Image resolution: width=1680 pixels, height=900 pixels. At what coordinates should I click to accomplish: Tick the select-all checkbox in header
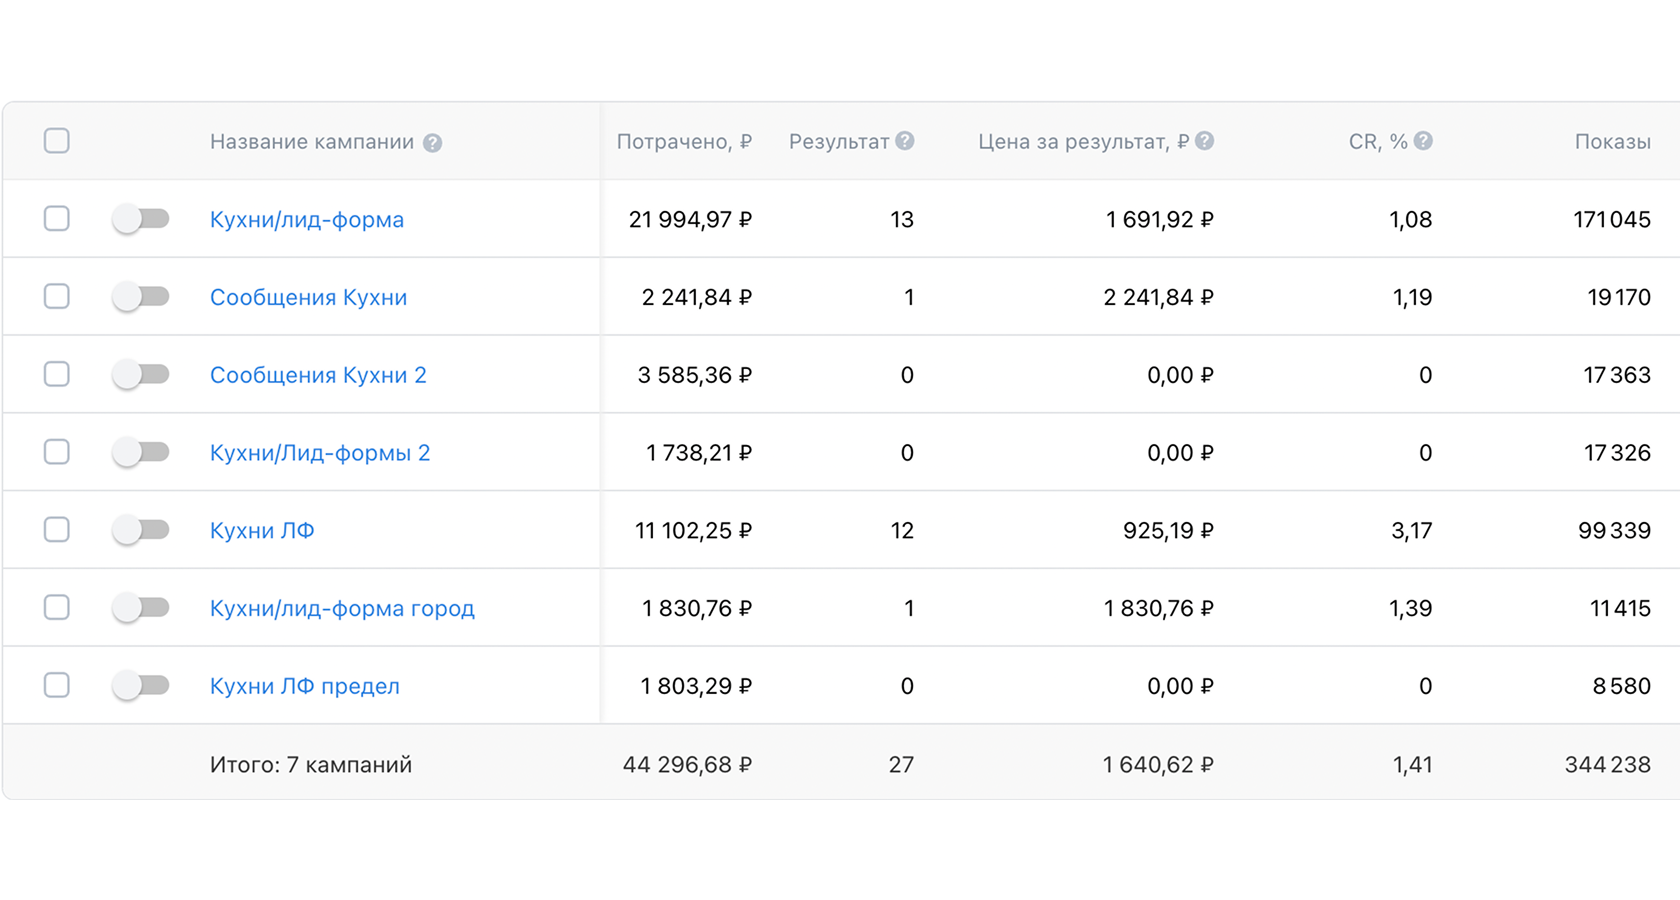click(x=57, y=141)
